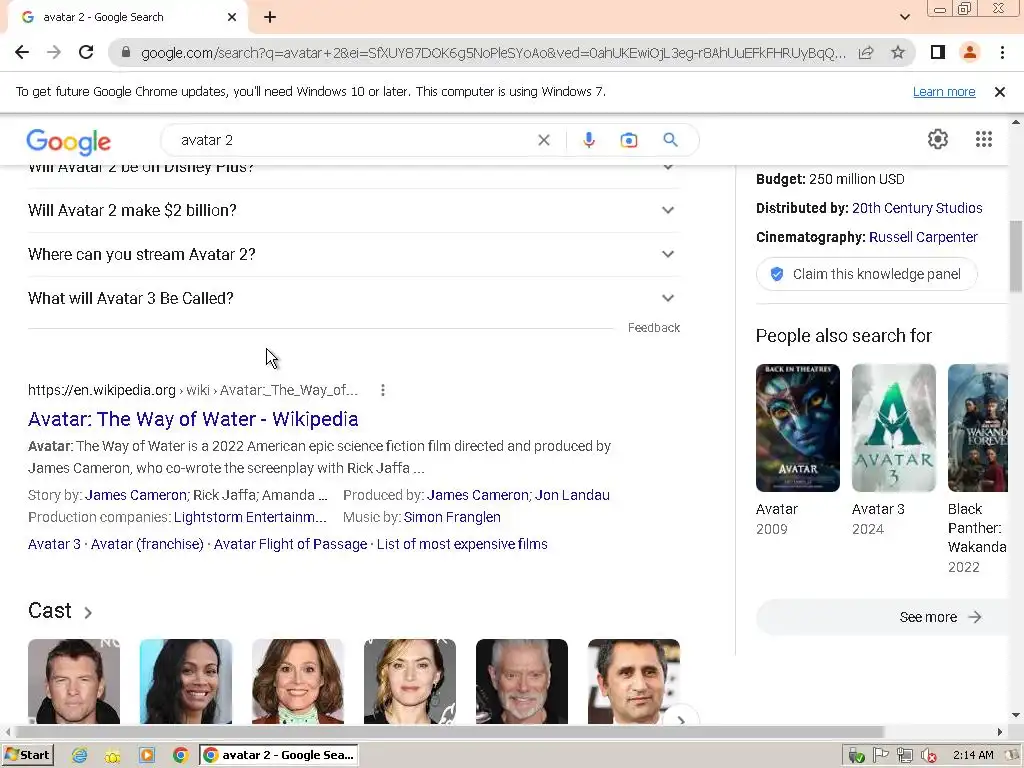The image size is (1024, 768).
Task: Open the Chrome profile avatar menu
Action: 970,52
